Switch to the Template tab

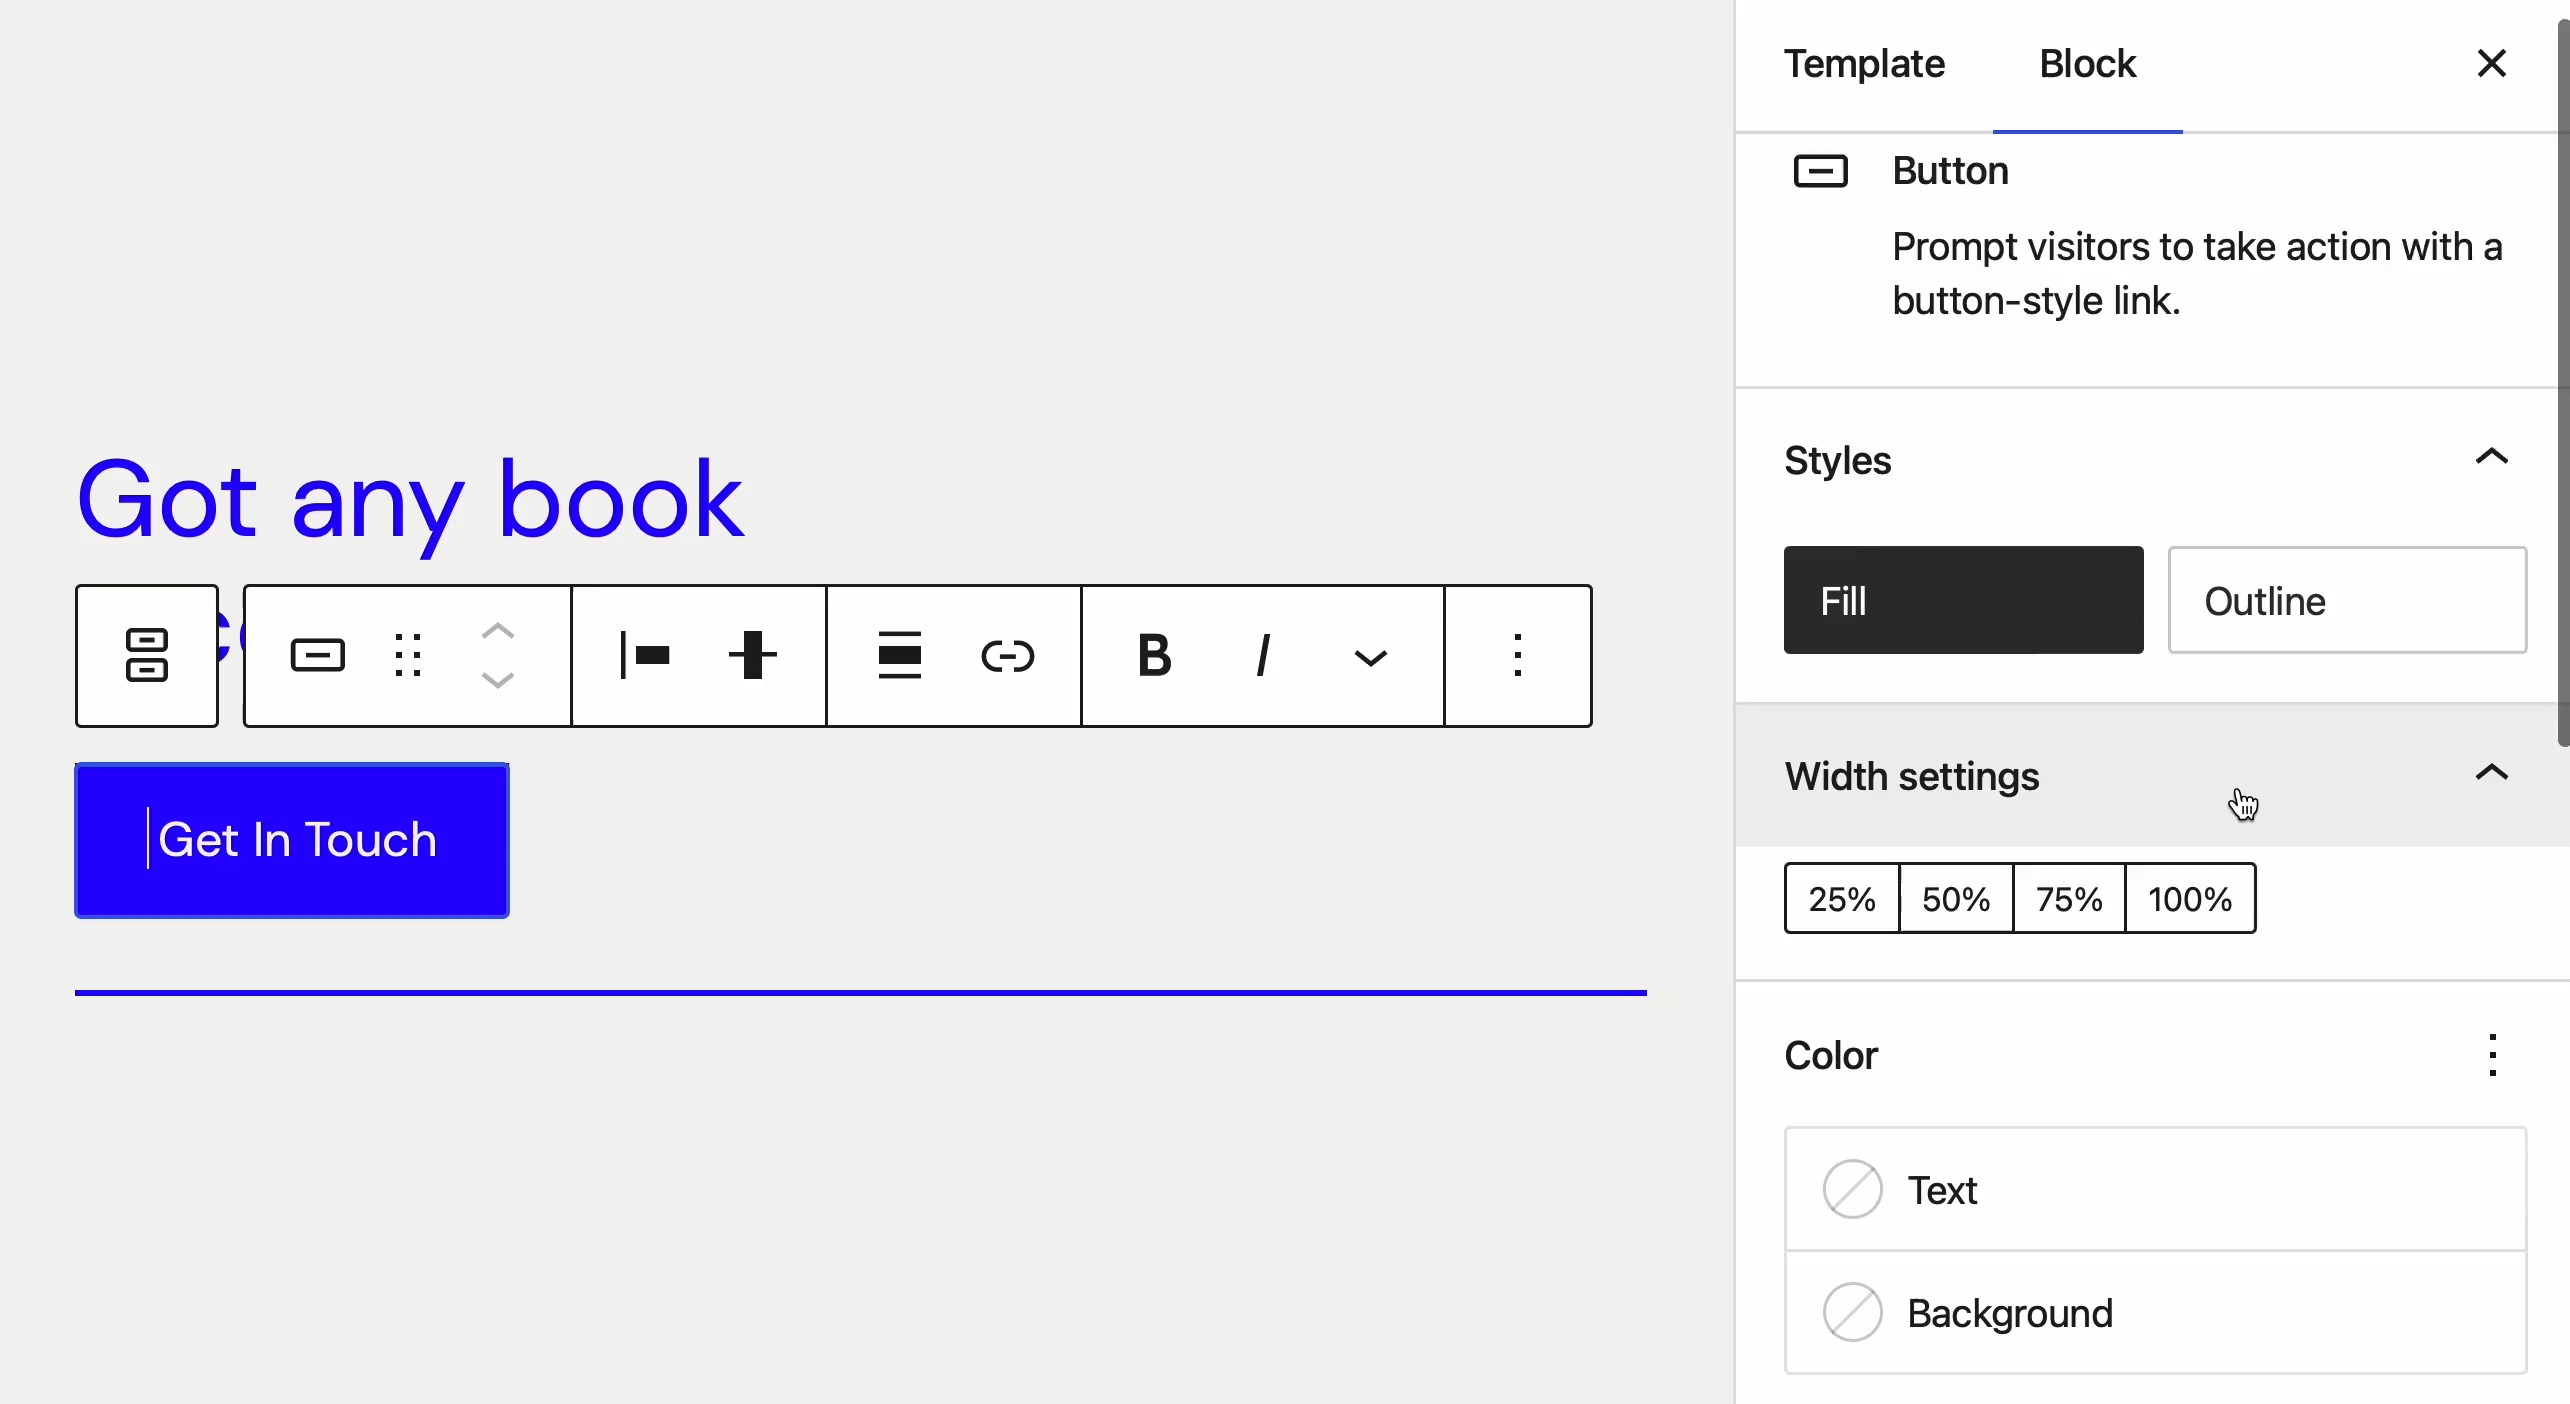[x=1867, y=64]
